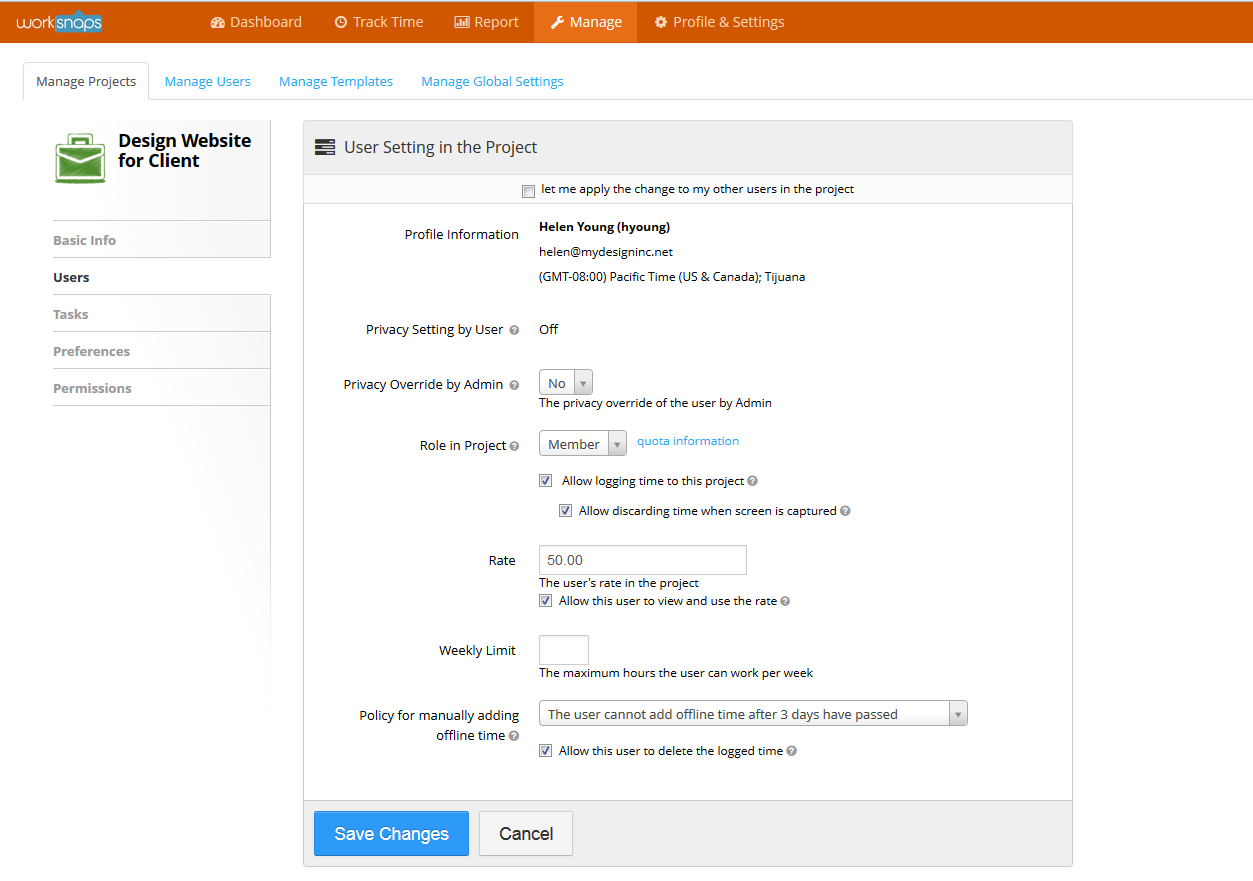
Task: Expand the Role in Project Member dropdown
Action: tap(582, 444)
